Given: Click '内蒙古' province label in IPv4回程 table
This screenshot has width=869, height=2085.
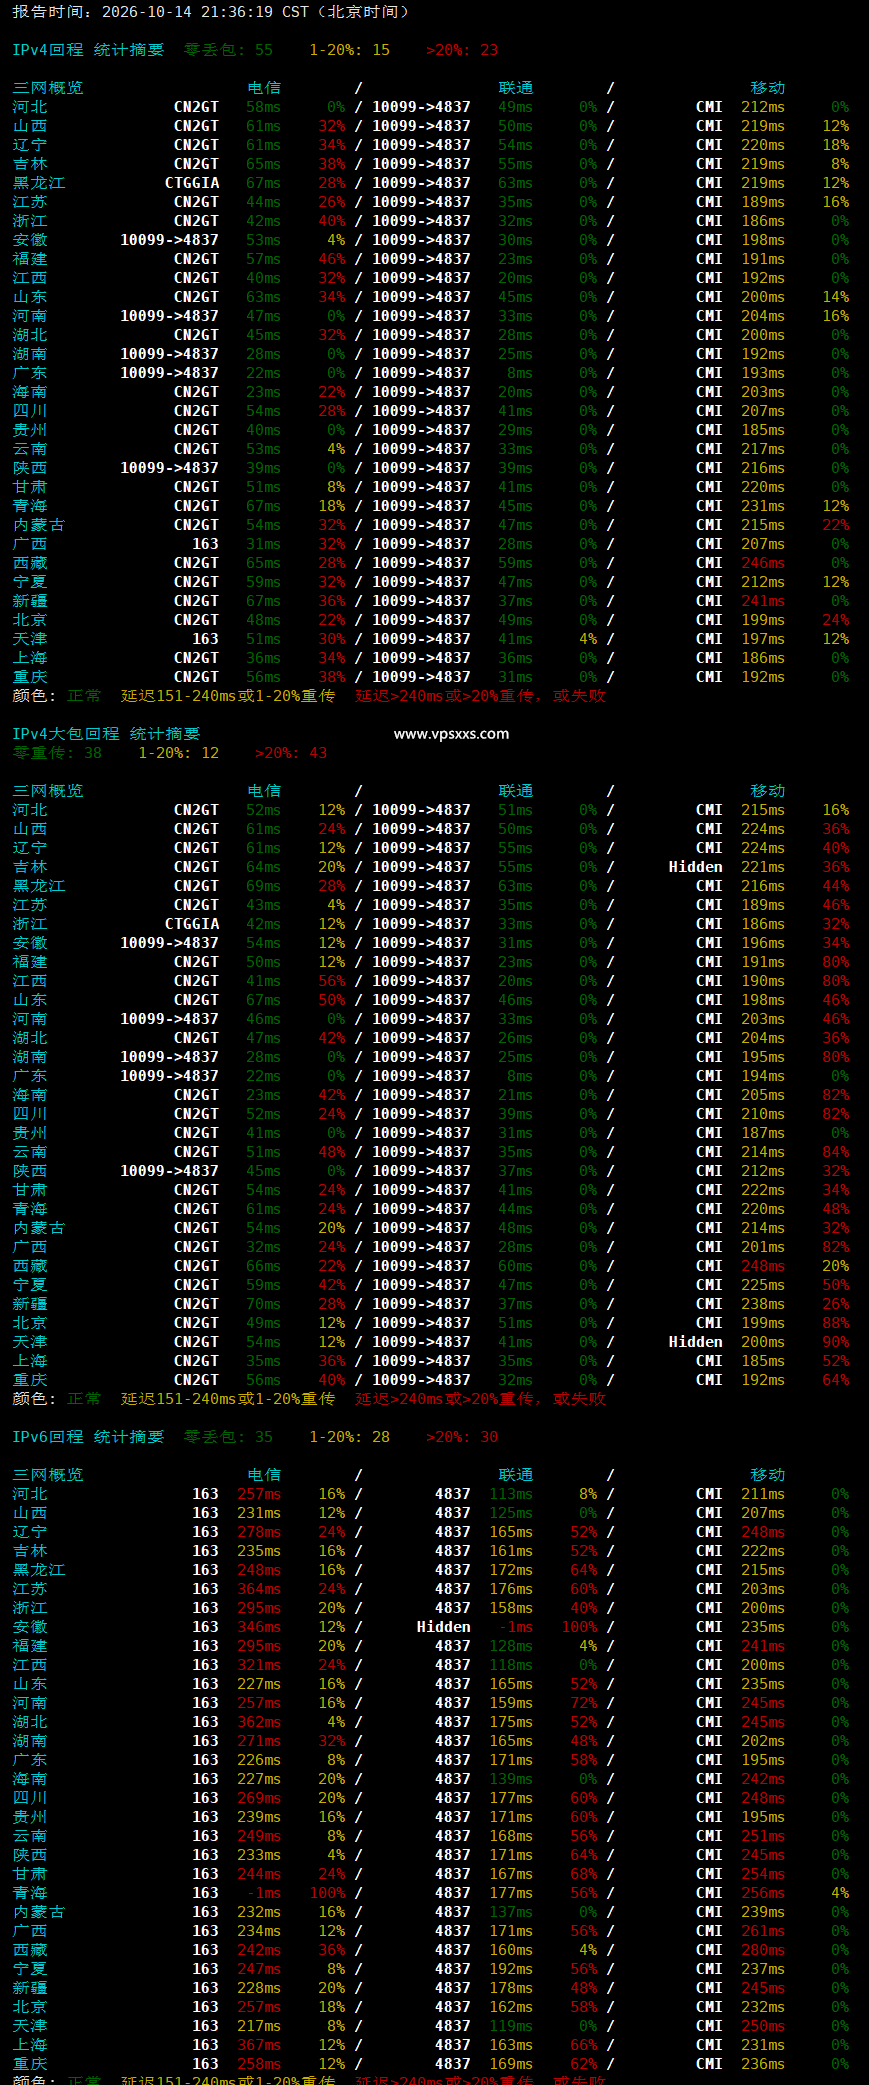Looking at the screenshot, I should (x=39, y=525).
